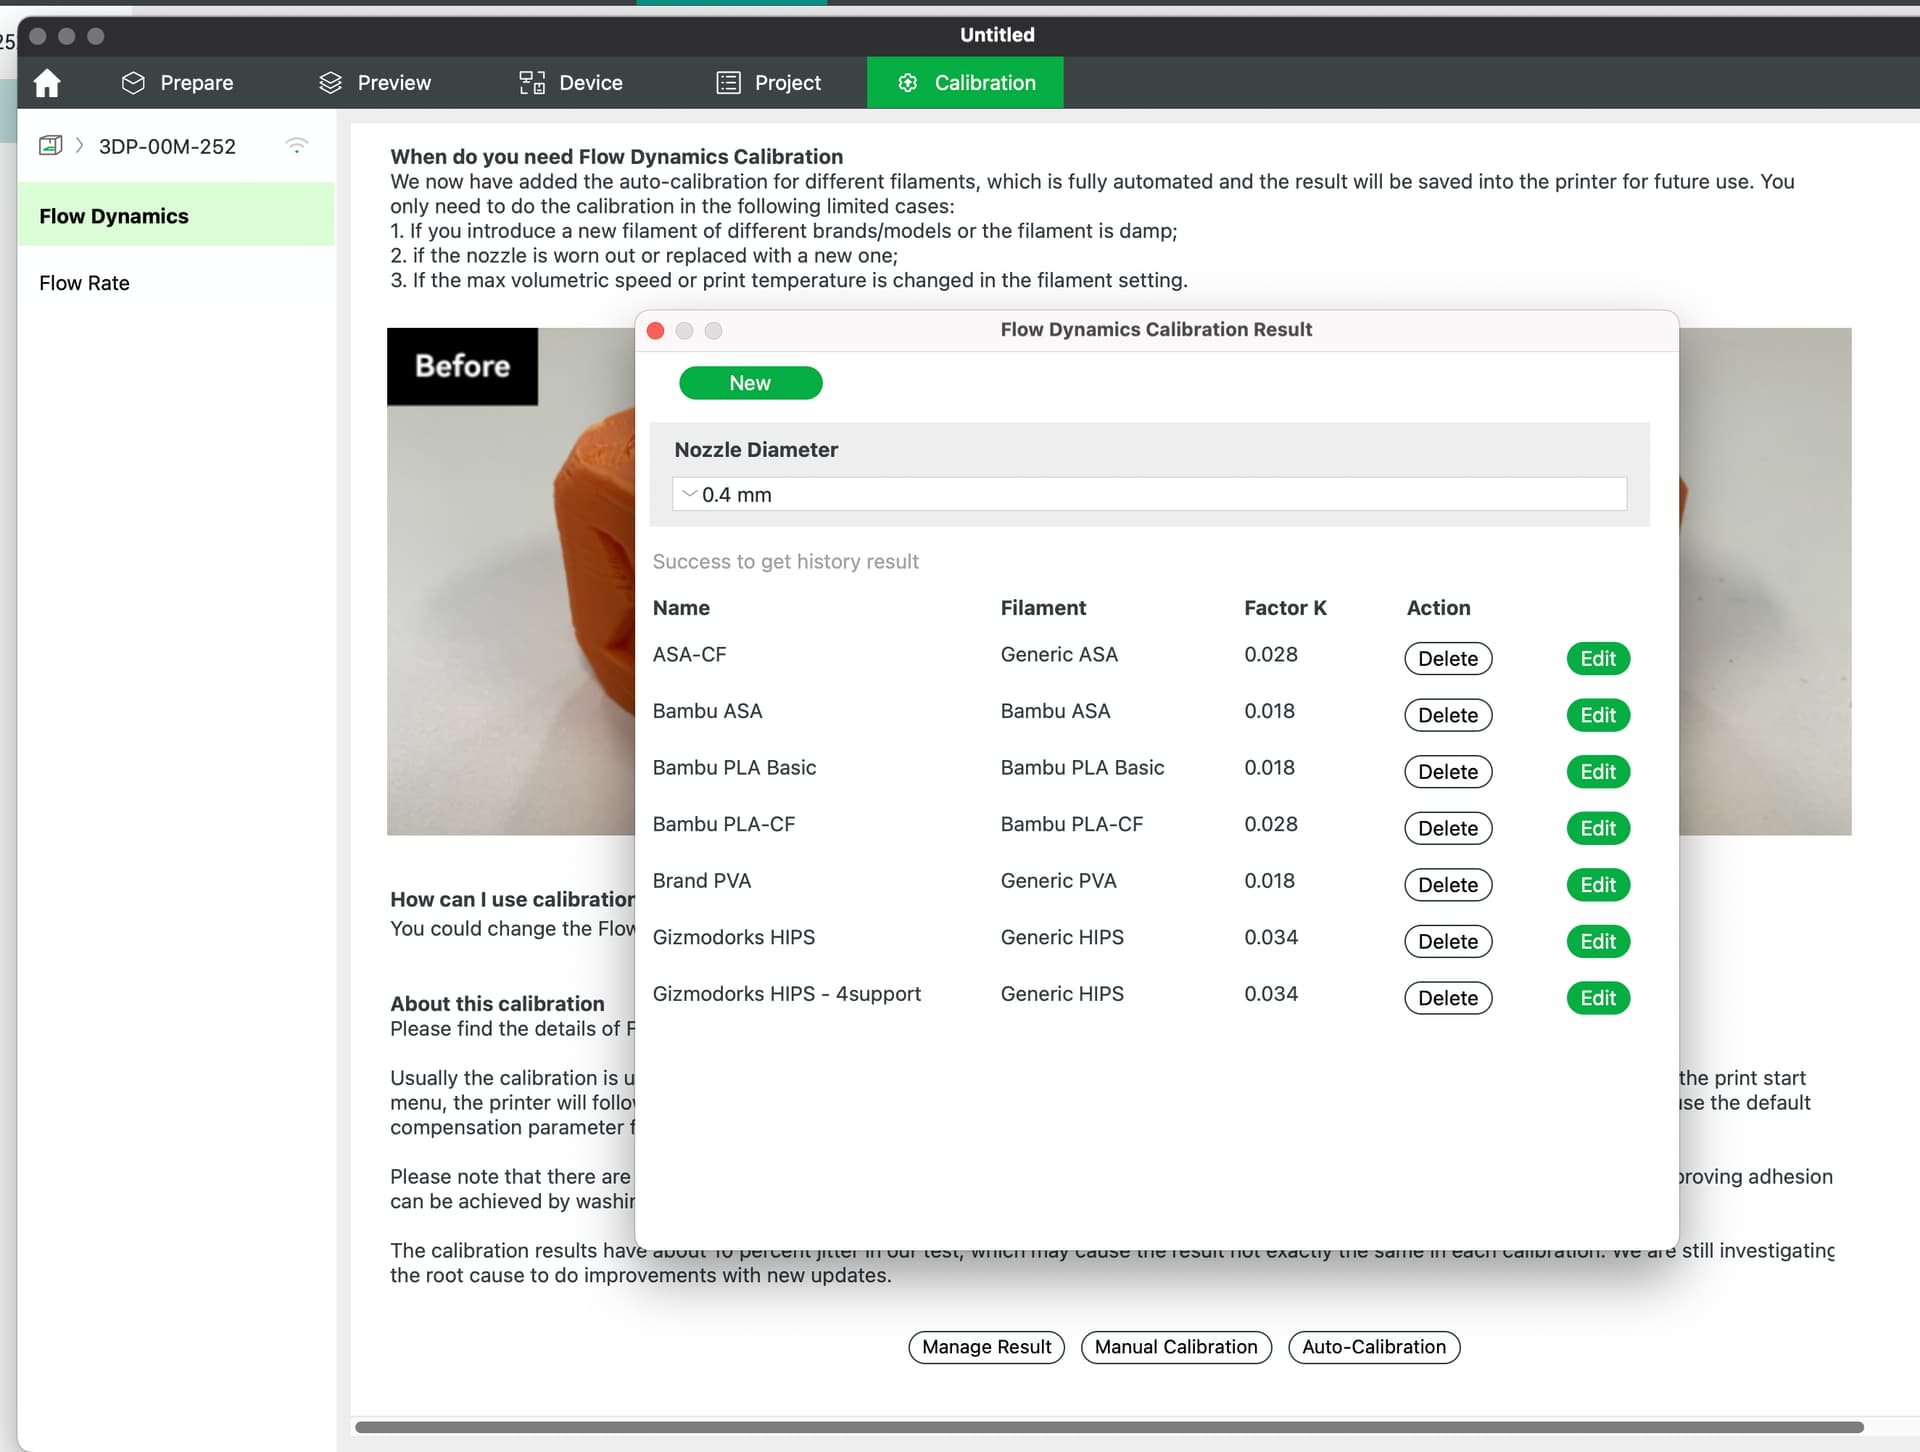This screenshot has height=1452, width=1920.
Task: Click the ASA-CF name cell
Action: (689, 654)
